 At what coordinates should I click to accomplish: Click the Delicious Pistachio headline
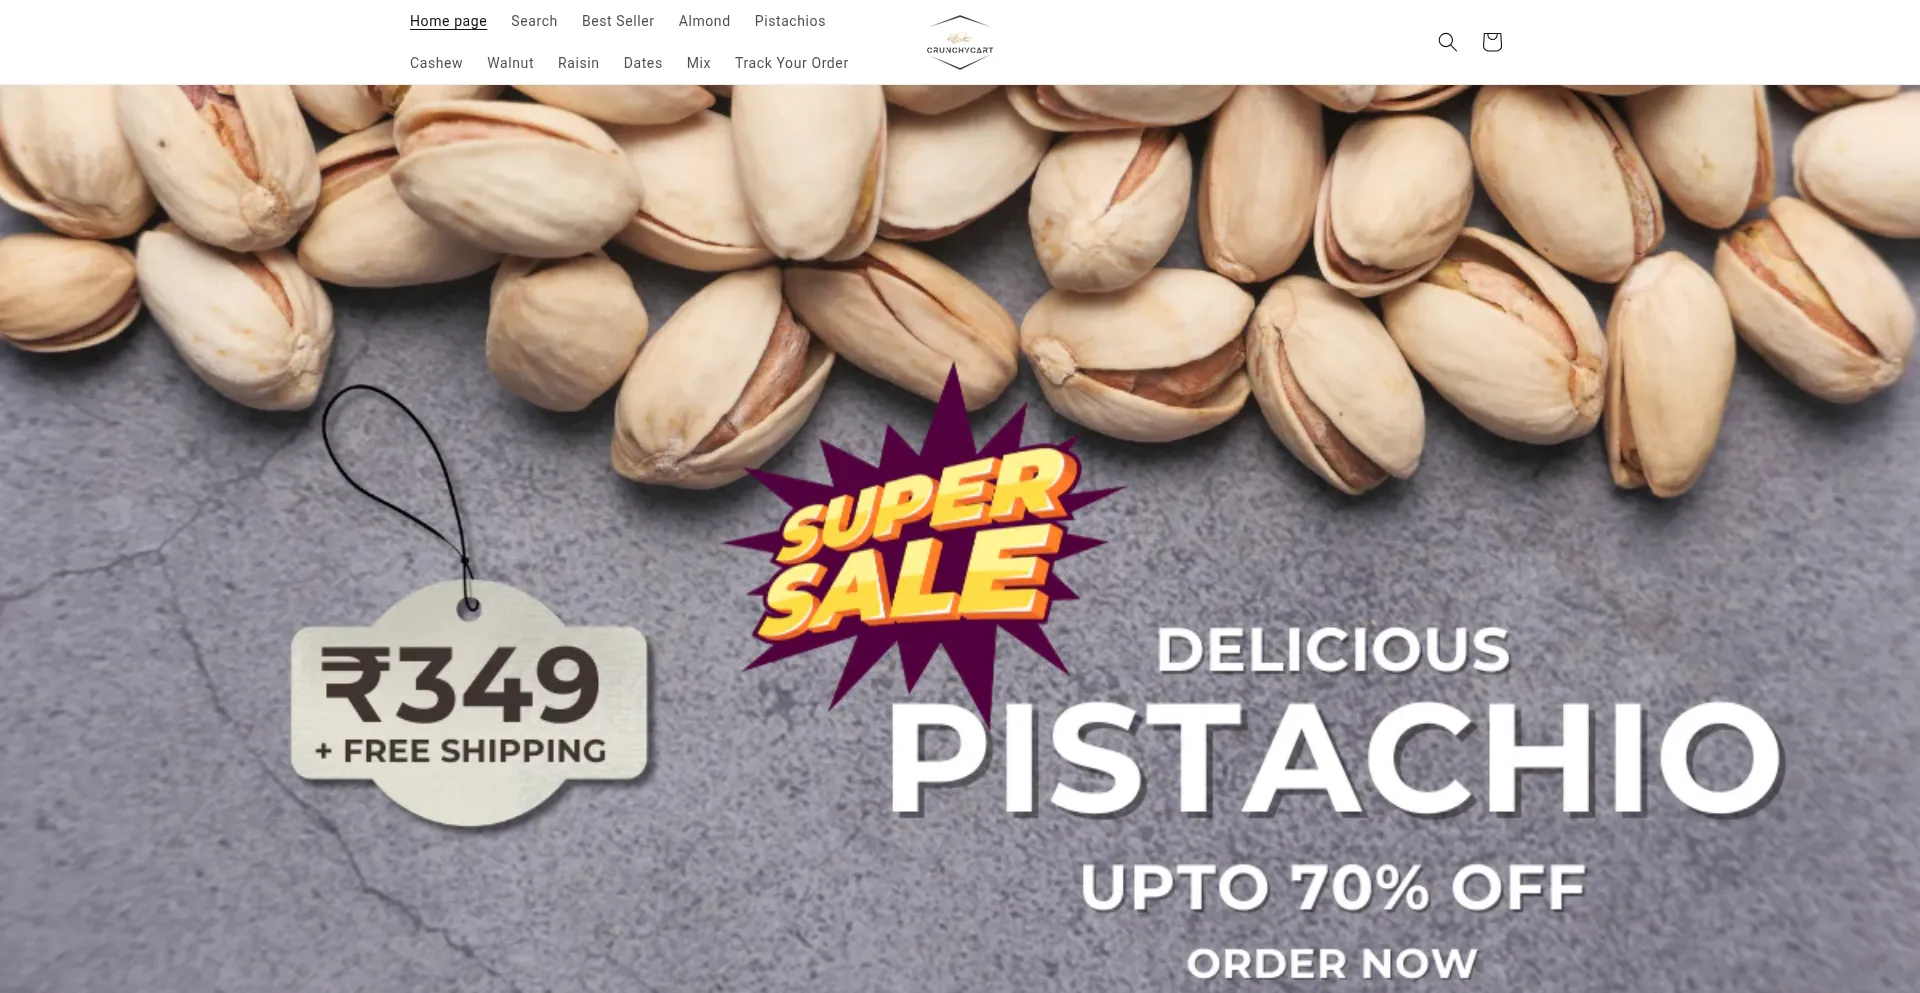(x=1335, y=722)
